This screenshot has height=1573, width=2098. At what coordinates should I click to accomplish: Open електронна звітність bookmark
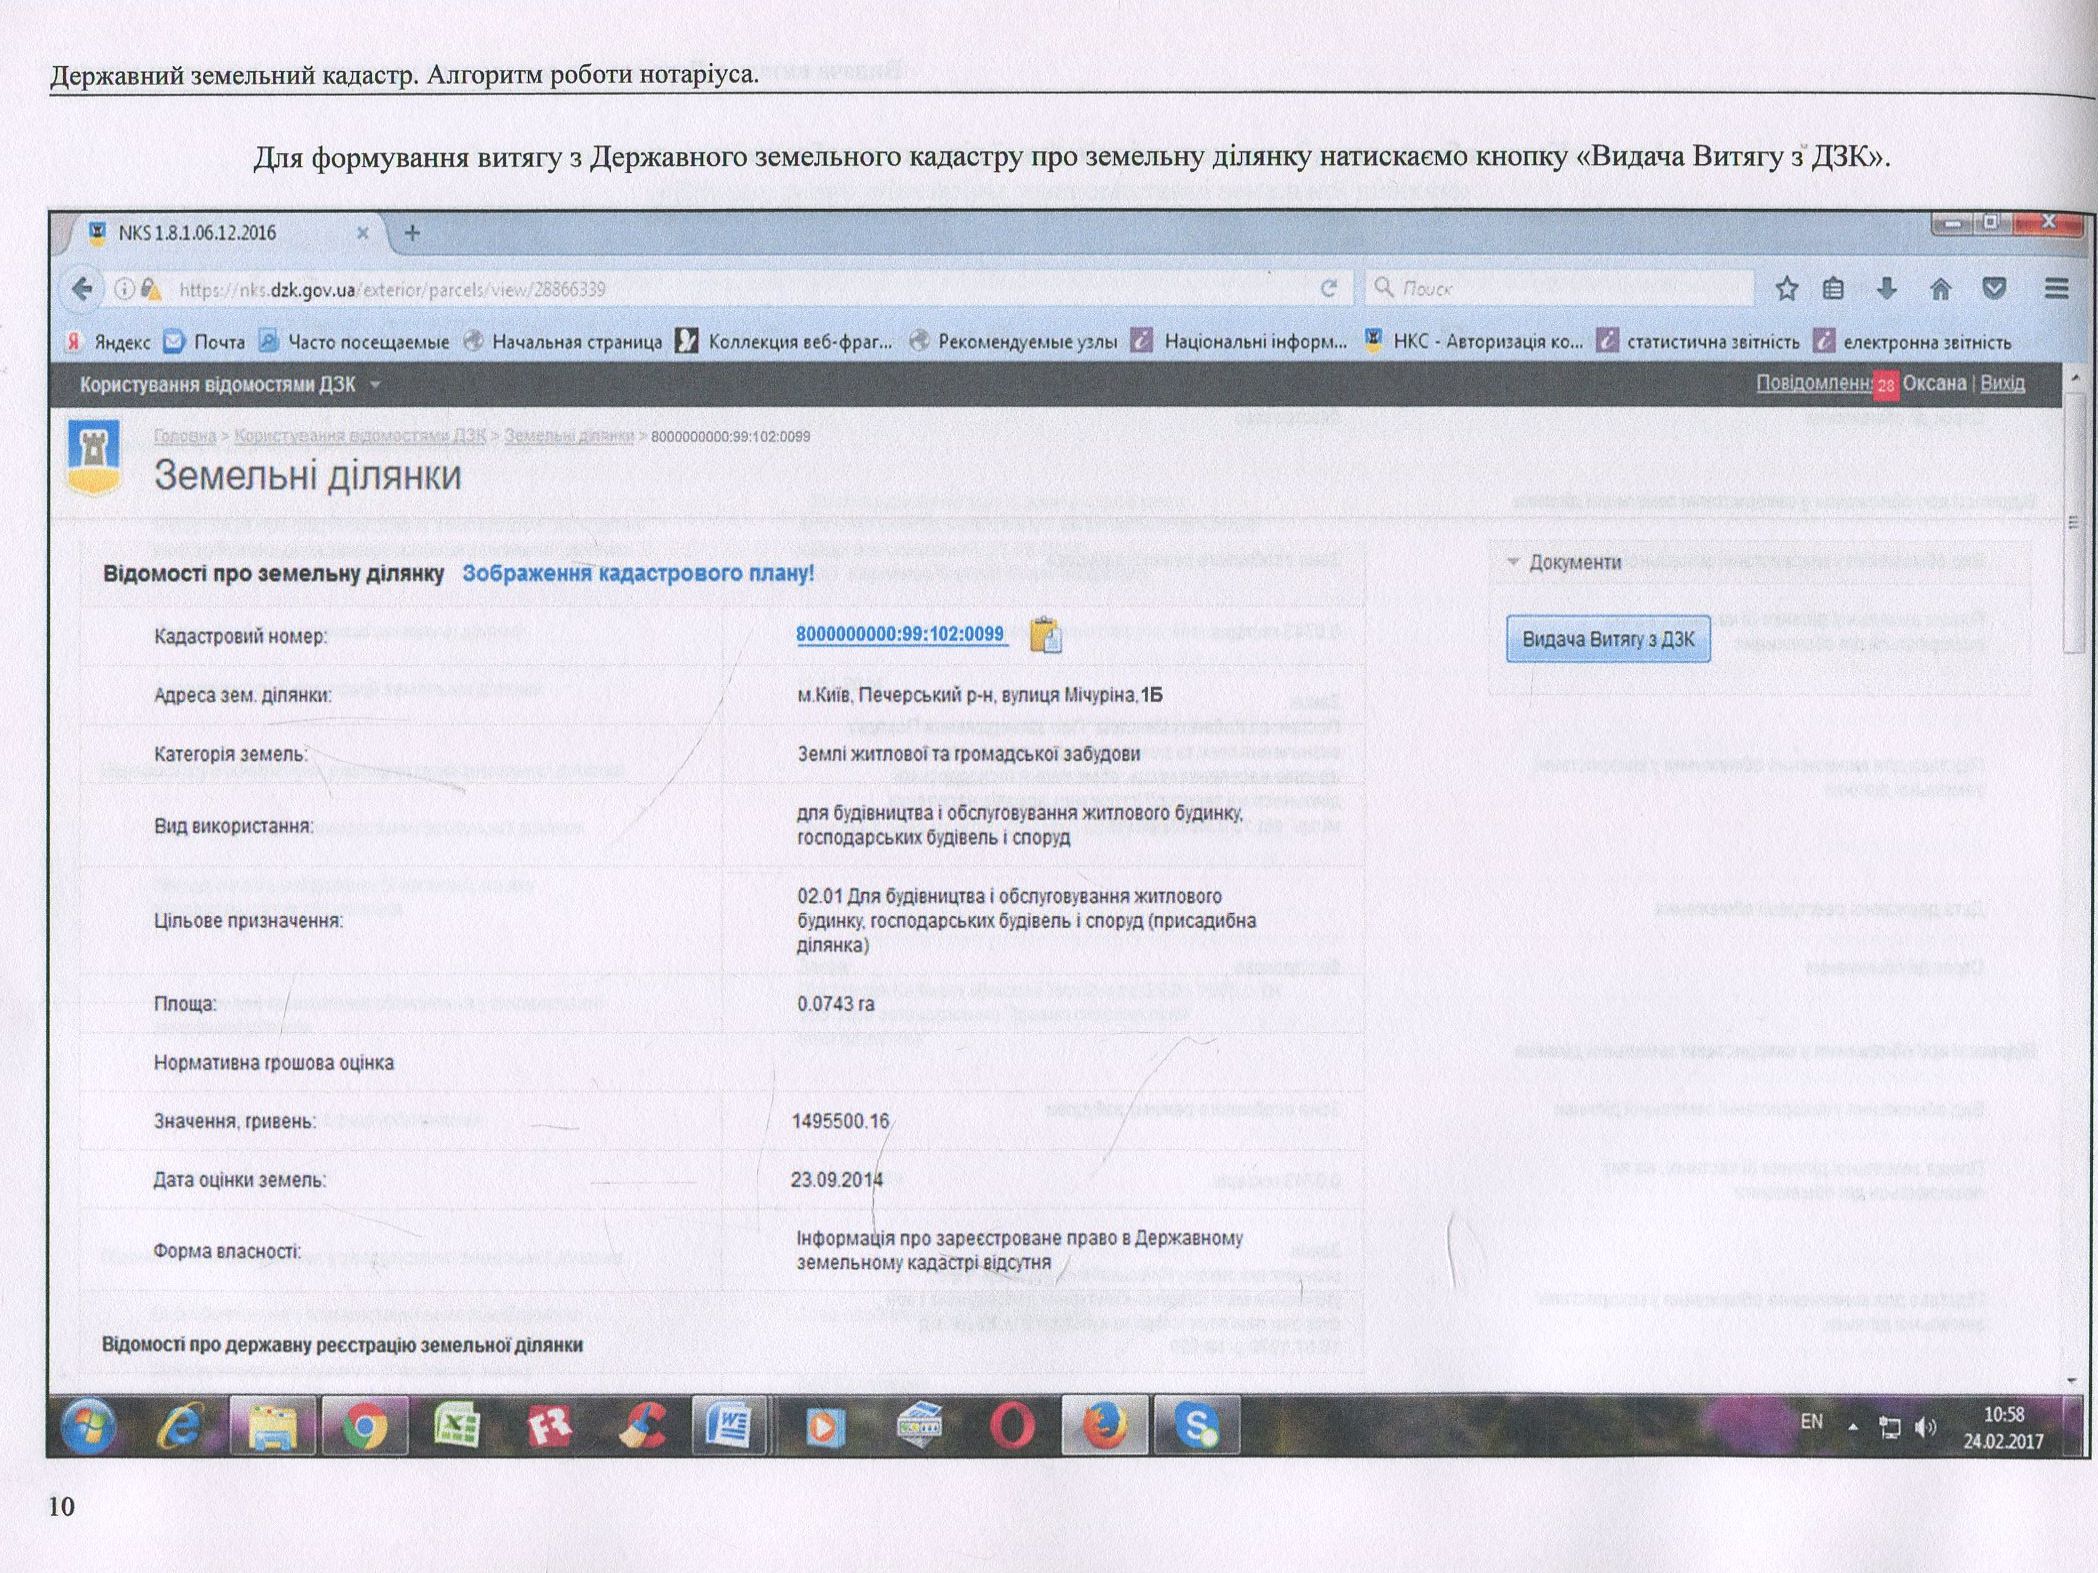[1913, 342]
